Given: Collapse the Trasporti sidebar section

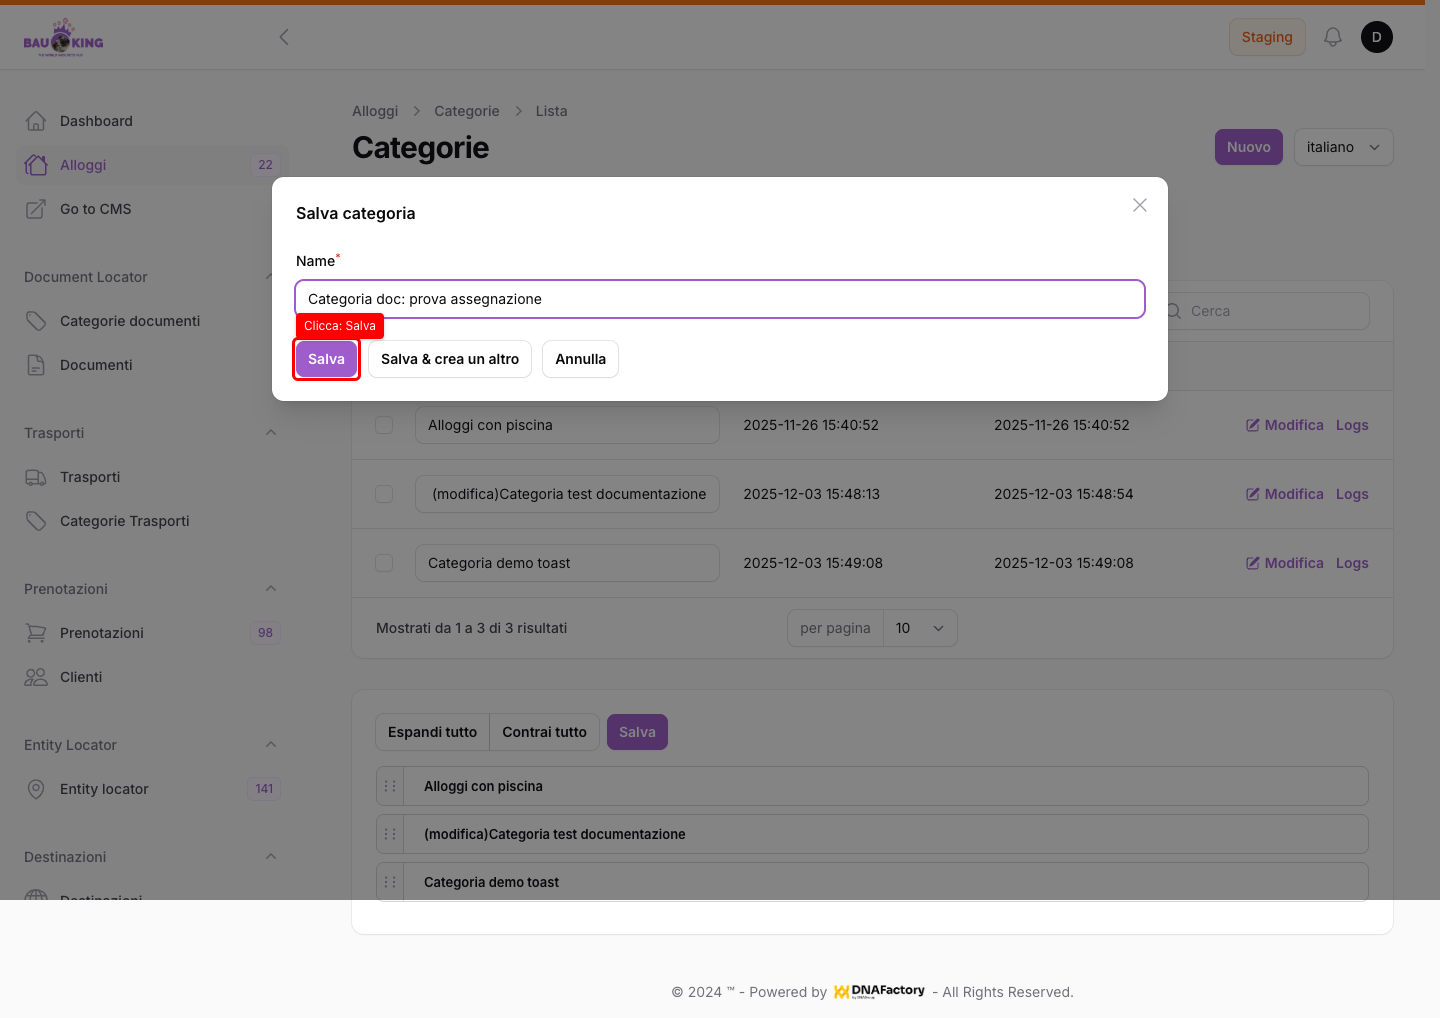Looking at the screenshot, I should (x=270, y=433).
